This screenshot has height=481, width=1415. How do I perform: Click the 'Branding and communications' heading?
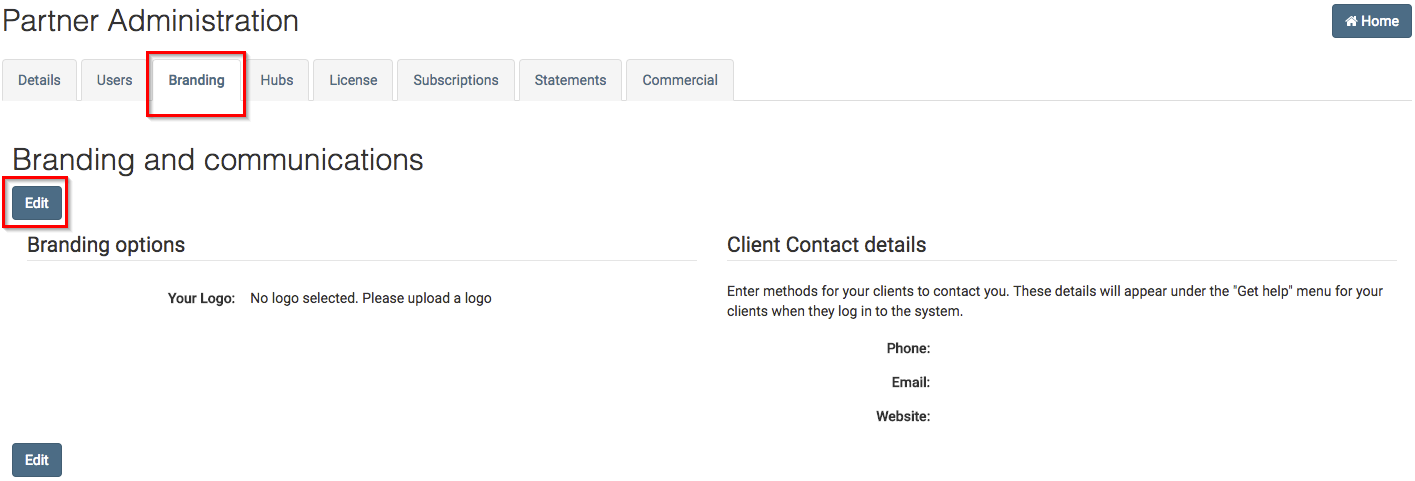[x=218, y=160]
